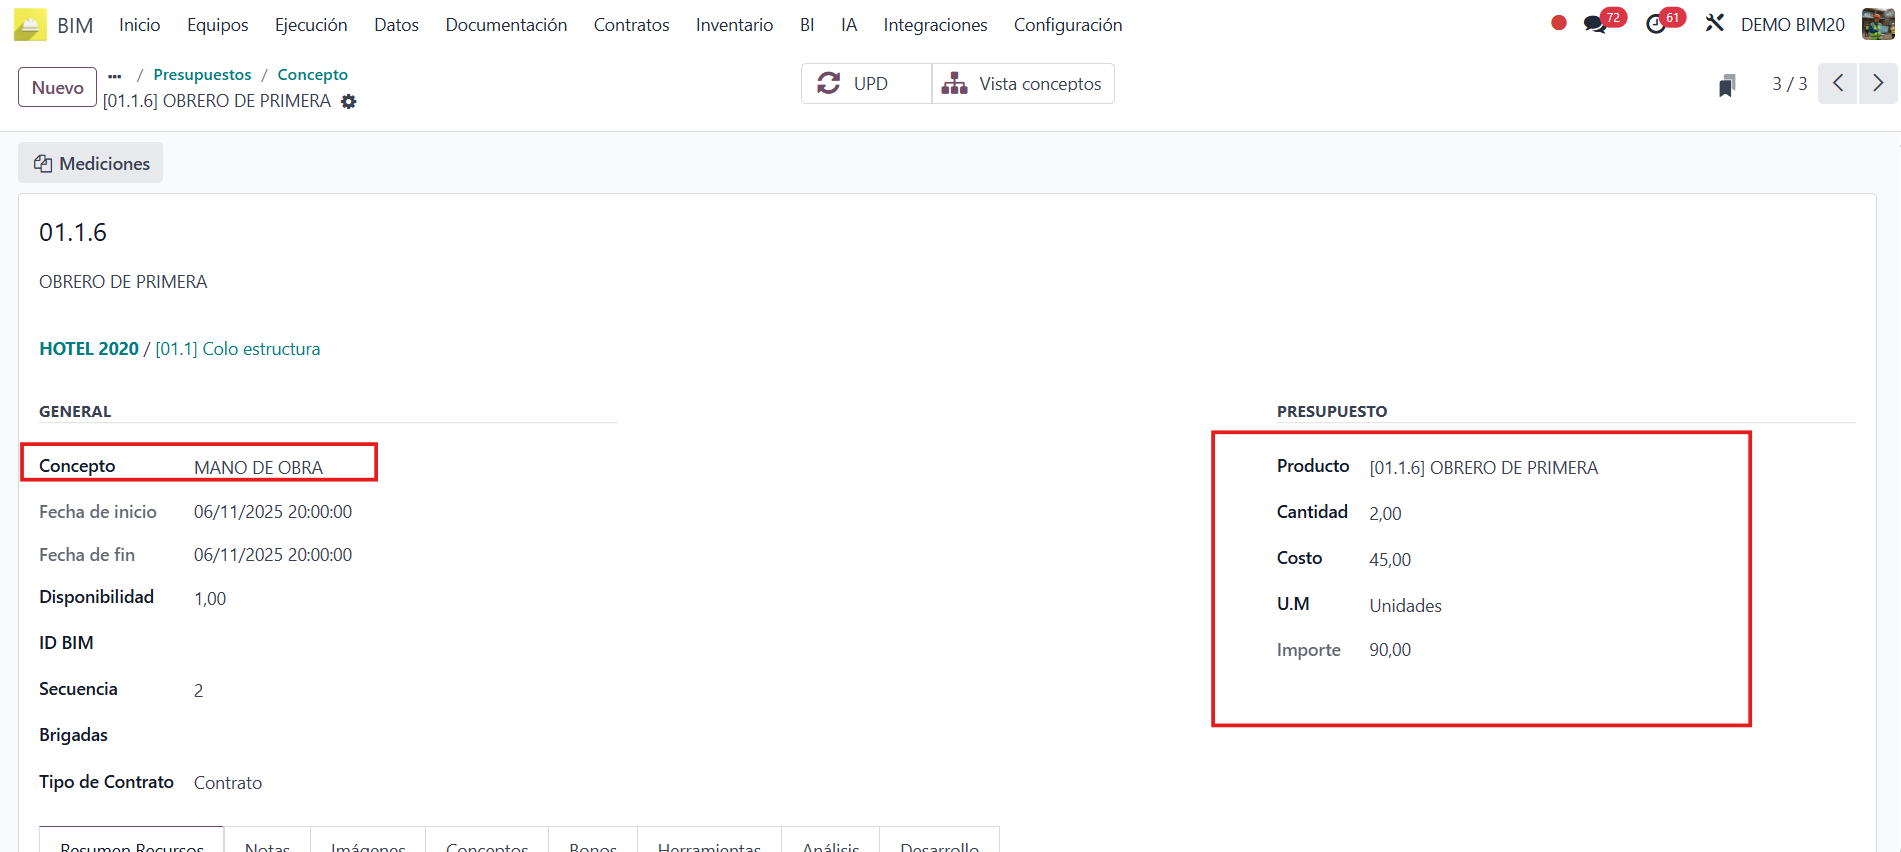Screen dimensions: 1901x852
Task: Follow the HOTEL 2020 link
Action: pyautogui.click(x=89, y=349)
